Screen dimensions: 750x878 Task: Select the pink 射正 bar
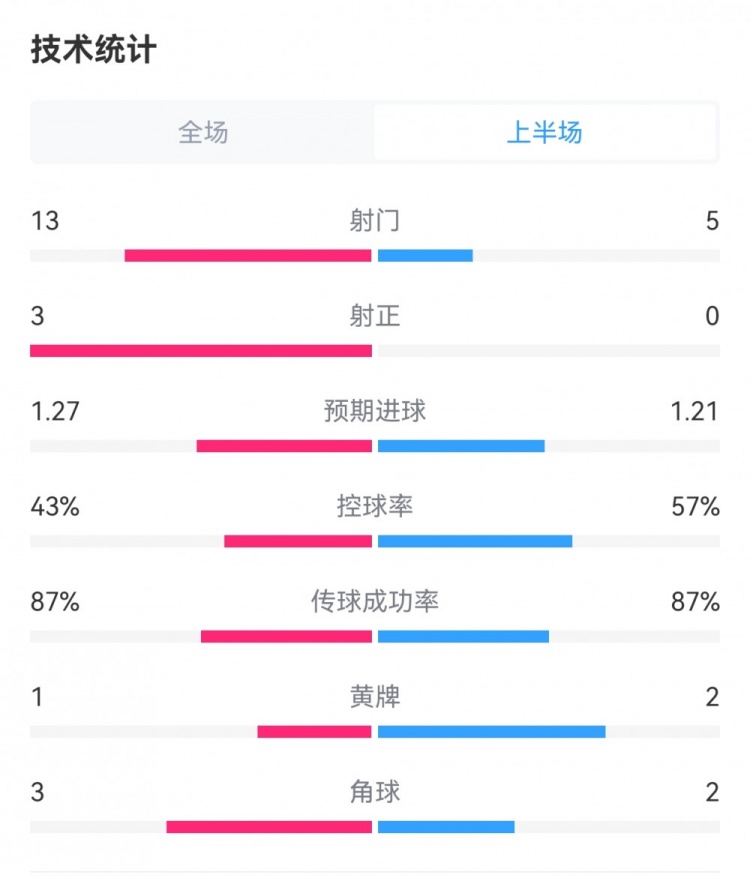[x=201, y=351]
